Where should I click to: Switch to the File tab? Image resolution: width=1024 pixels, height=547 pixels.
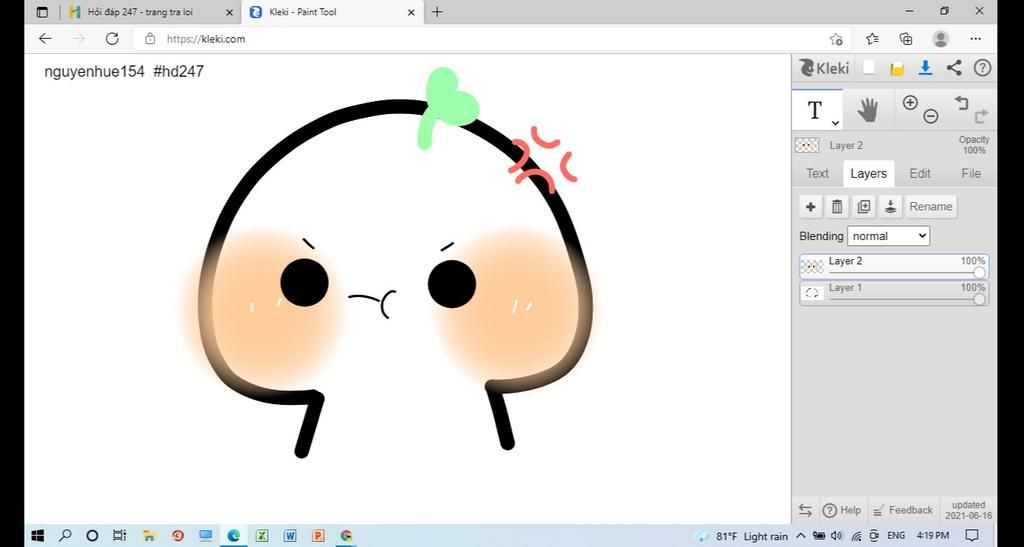tap(971, 174)
